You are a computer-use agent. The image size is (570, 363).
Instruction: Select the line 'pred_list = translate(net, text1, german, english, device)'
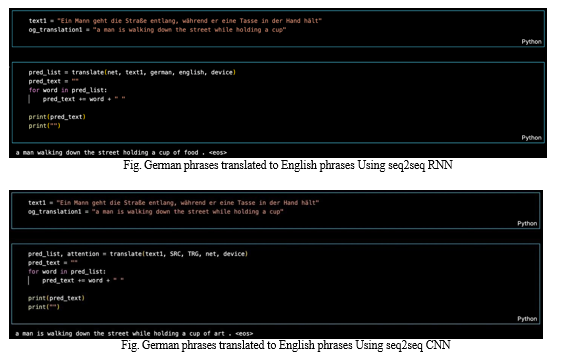coord(132,72)
